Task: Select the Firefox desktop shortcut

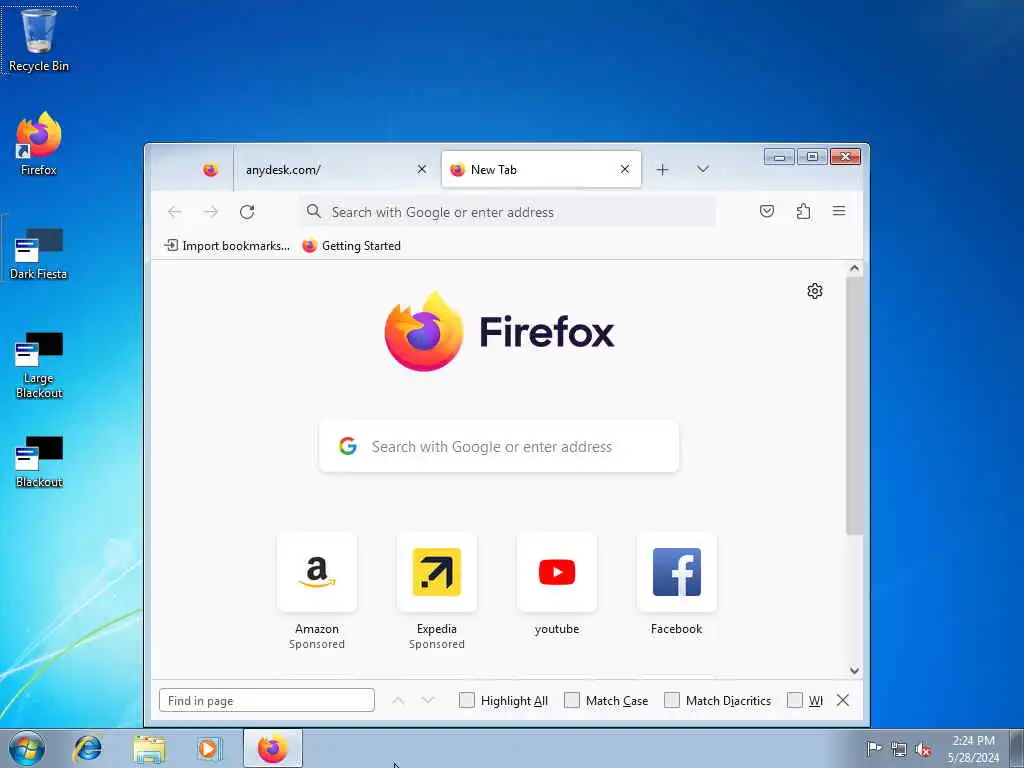Action: 39,144
